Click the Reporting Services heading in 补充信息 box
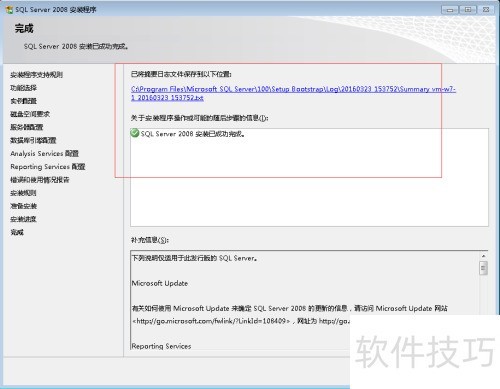Image resolution: width=500 pixels, height=389 pixels. [161, 346]
